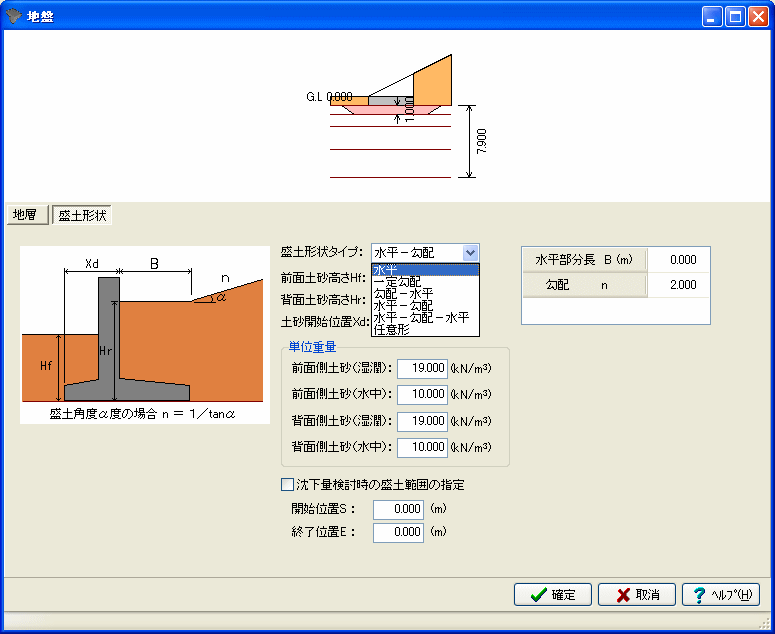Click the red X icon on 取消
The image size is (775, 634).
(624, 595)
